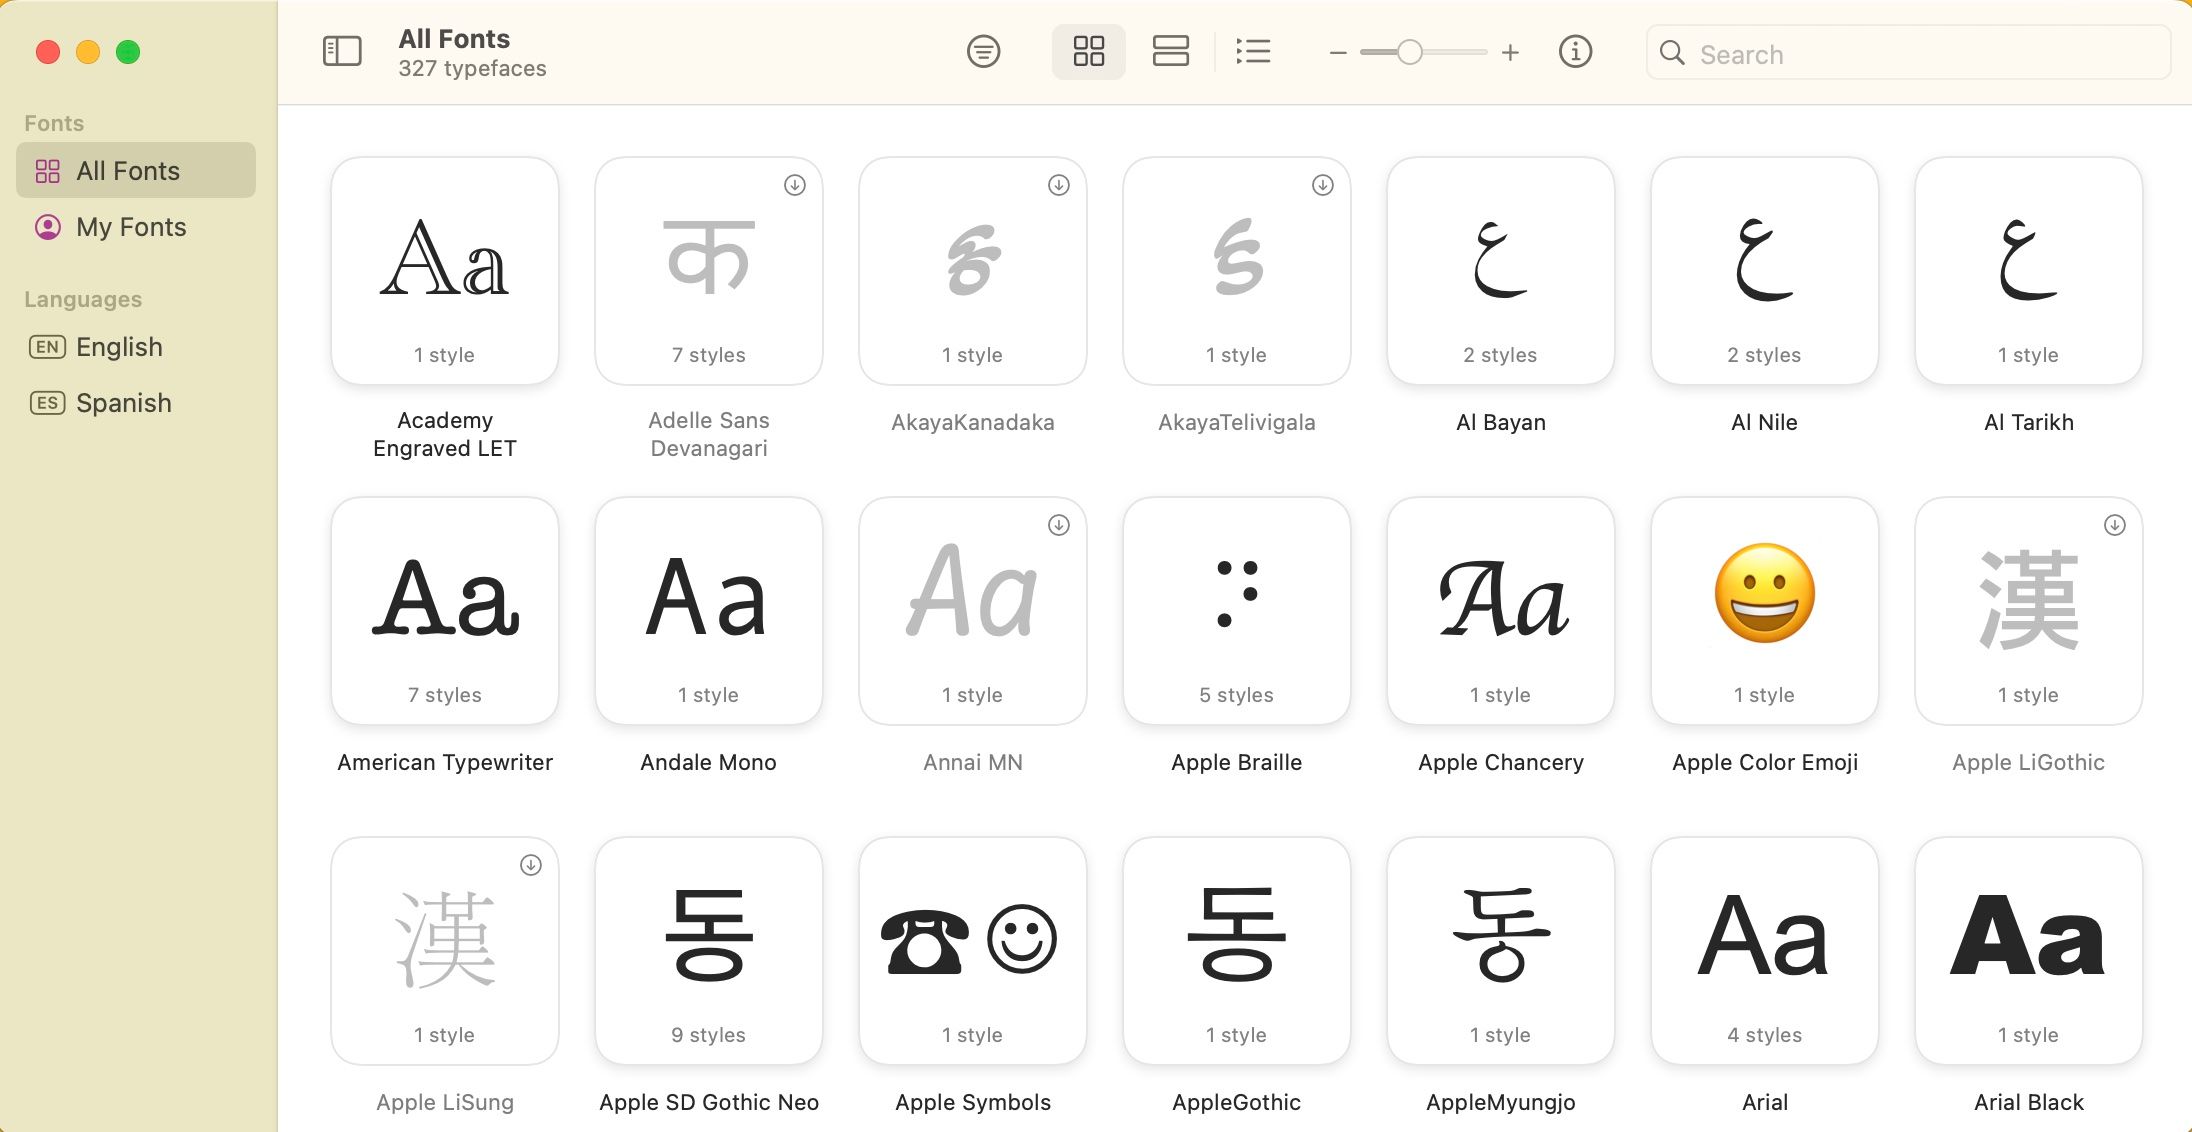Download the Adelle Sans Devanagari font
Viewport: 2192px width, 1132px height.
794,184
